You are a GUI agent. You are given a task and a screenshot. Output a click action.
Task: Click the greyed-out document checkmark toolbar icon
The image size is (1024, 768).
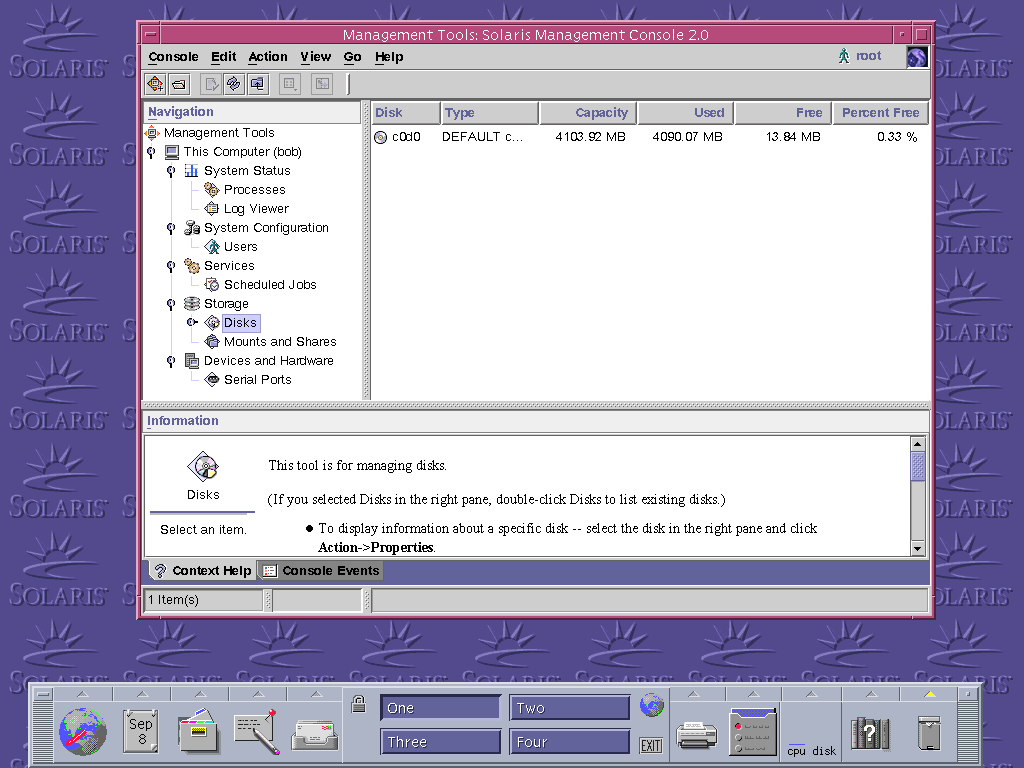[x=210, y=84]
